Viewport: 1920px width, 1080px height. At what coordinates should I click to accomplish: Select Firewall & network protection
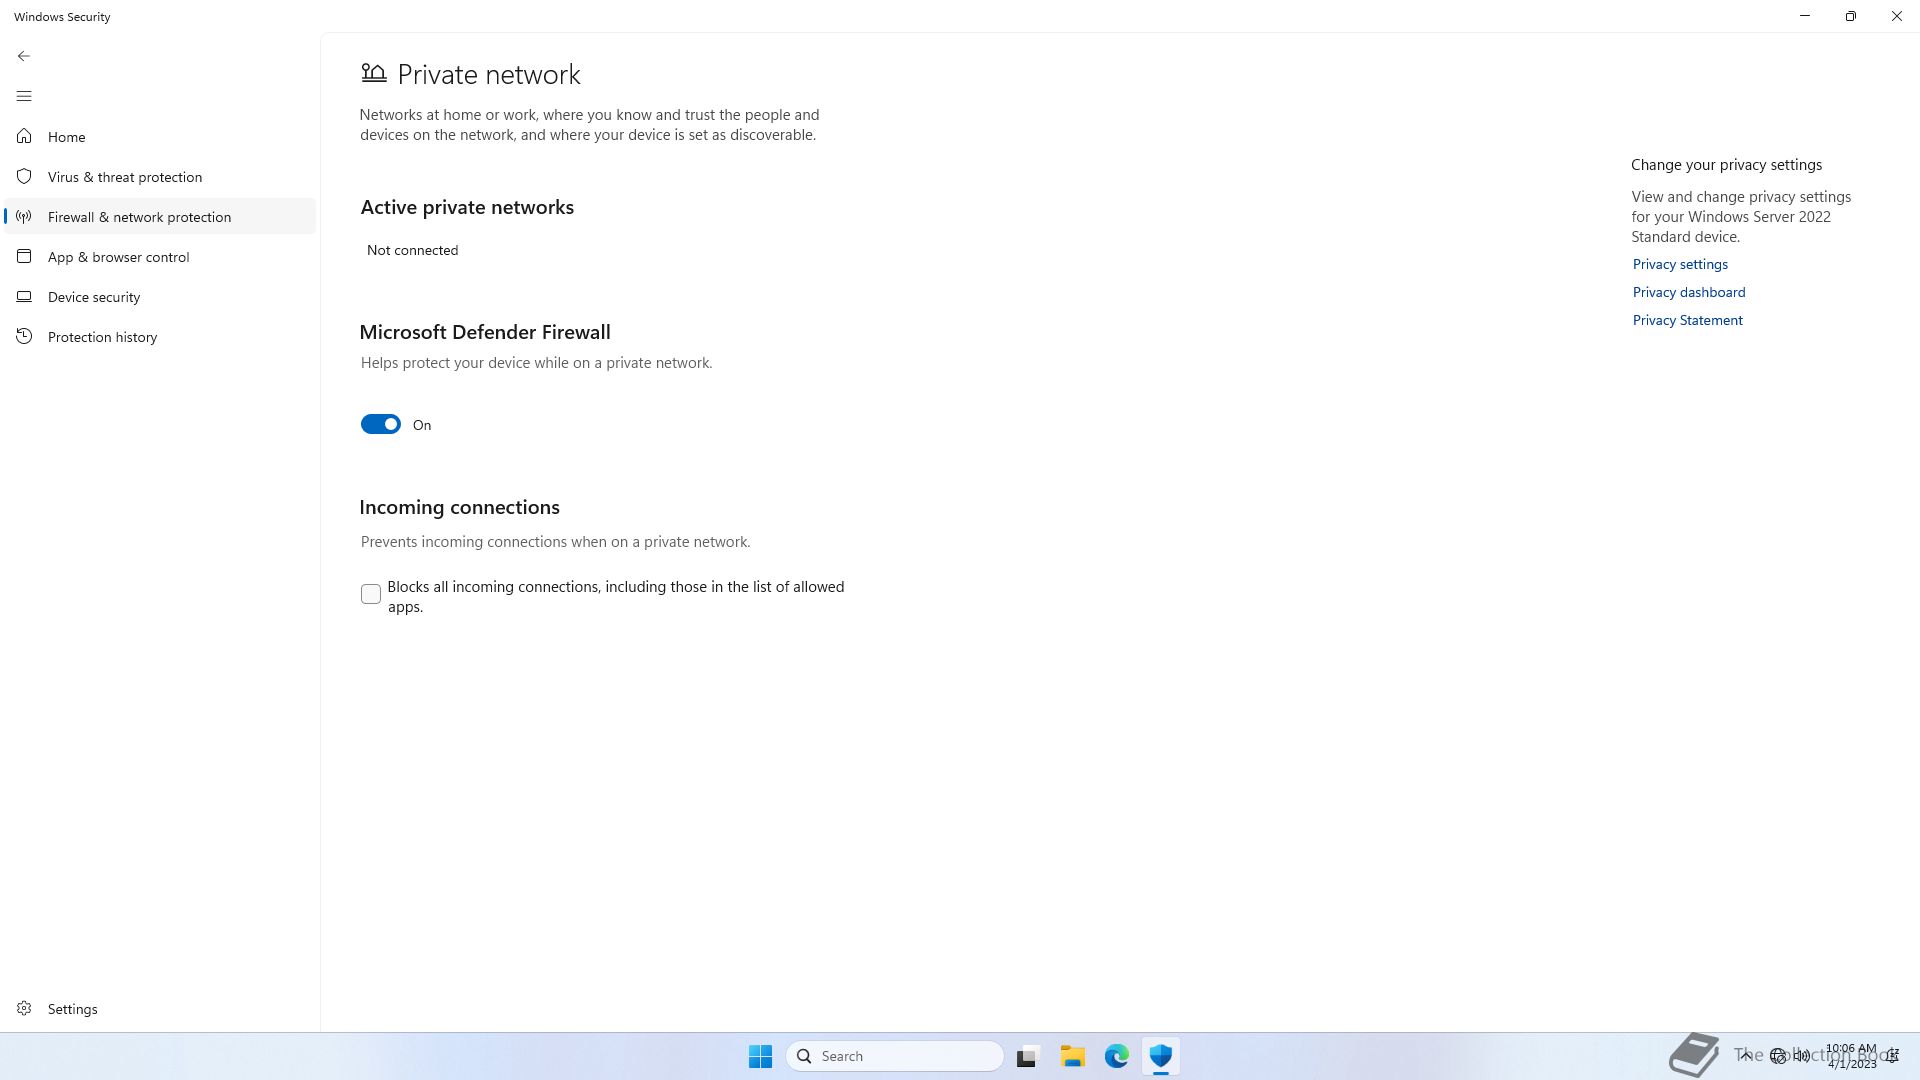coord(160,216)
